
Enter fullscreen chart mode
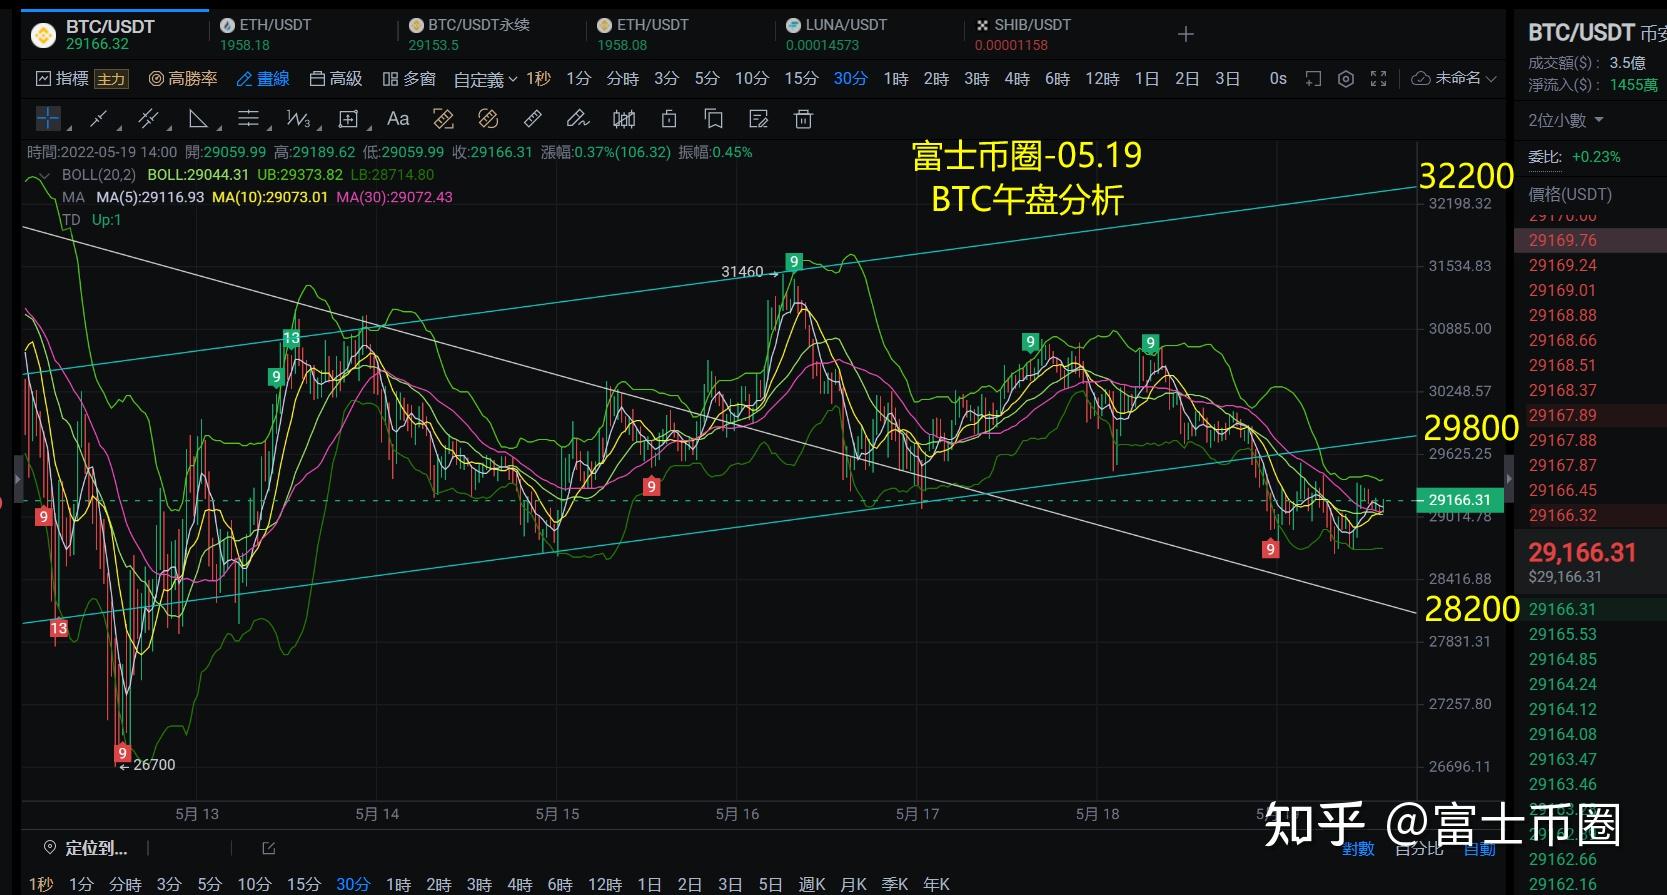pyautogui.click(x=1378, y=79)
